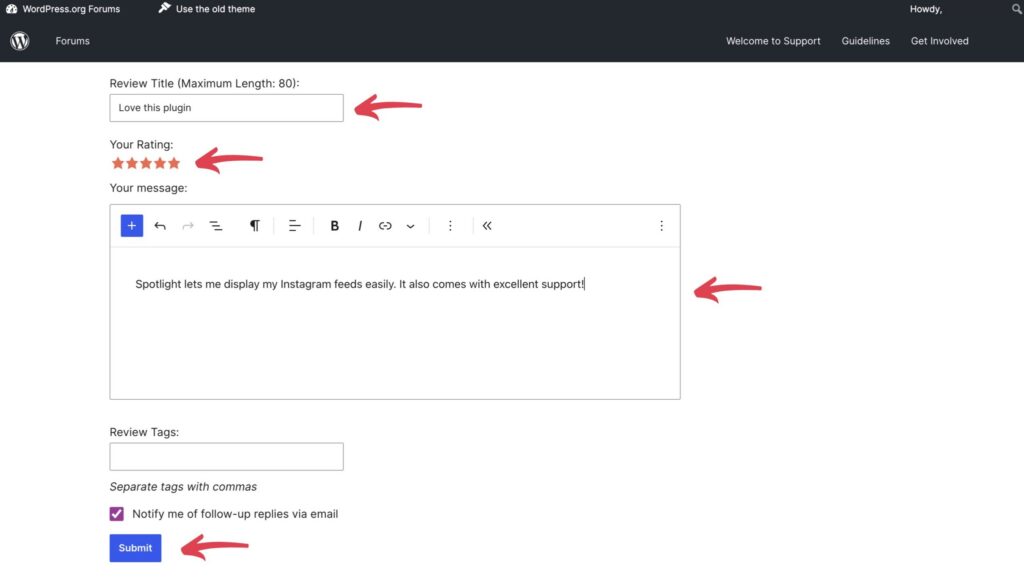Open editor options menu at toolbar right
The image size is (1024, 580).
(x=661, y=226)
